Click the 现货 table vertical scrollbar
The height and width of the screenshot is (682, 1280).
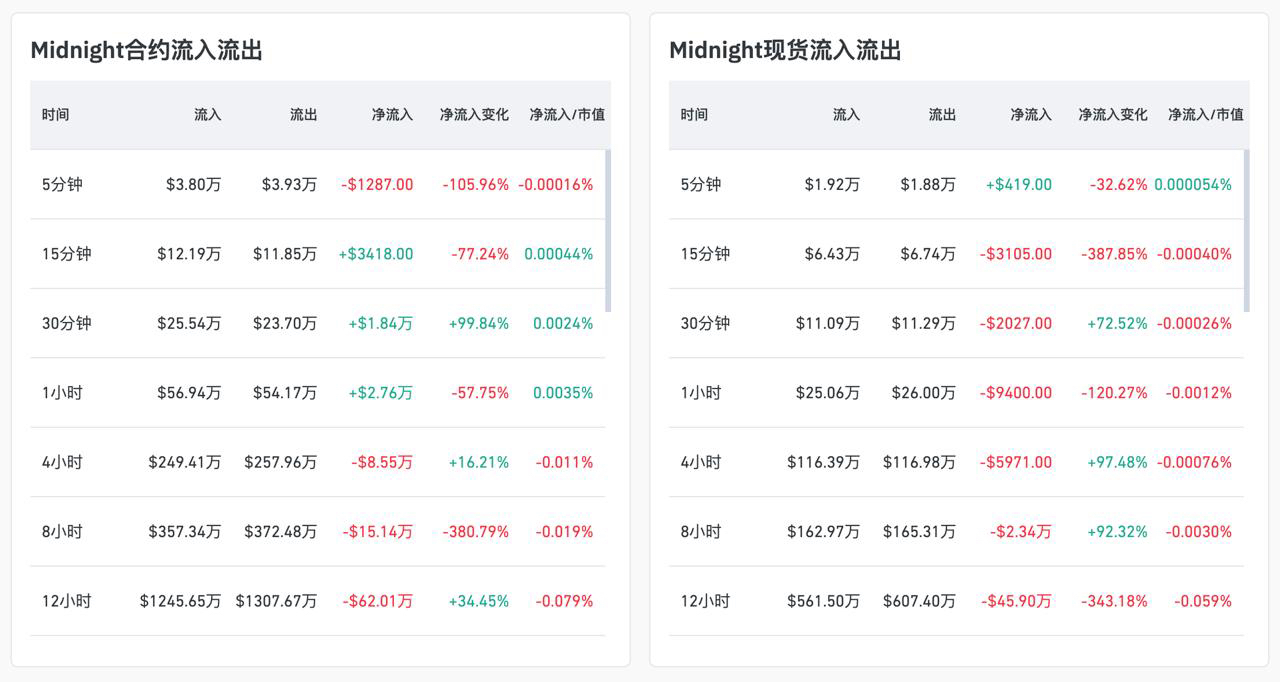tap(1246, 230)
